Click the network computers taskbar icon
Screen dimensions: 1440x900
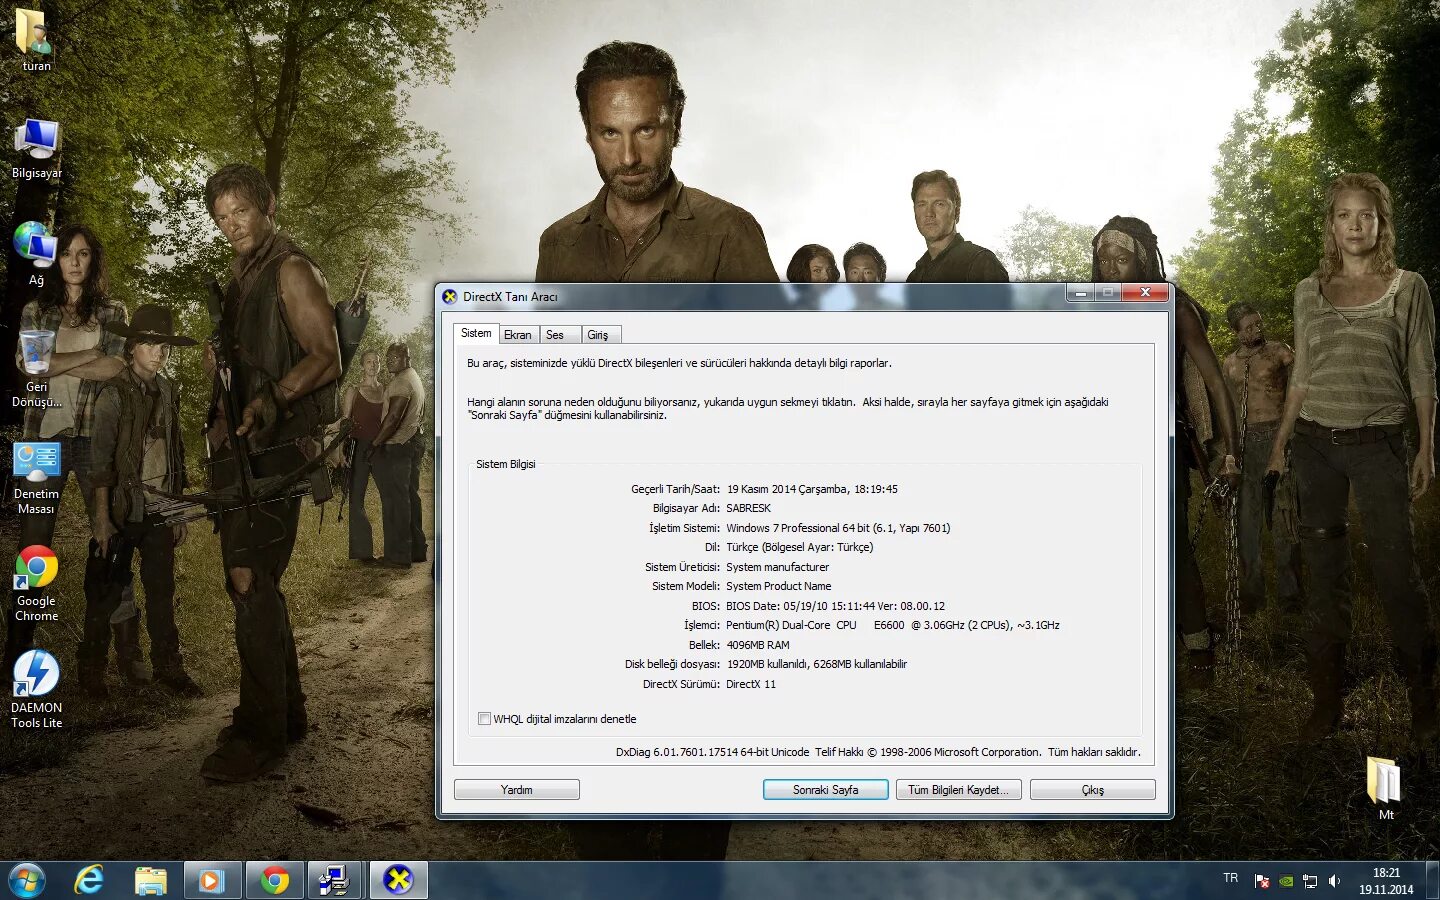point(335,880)
